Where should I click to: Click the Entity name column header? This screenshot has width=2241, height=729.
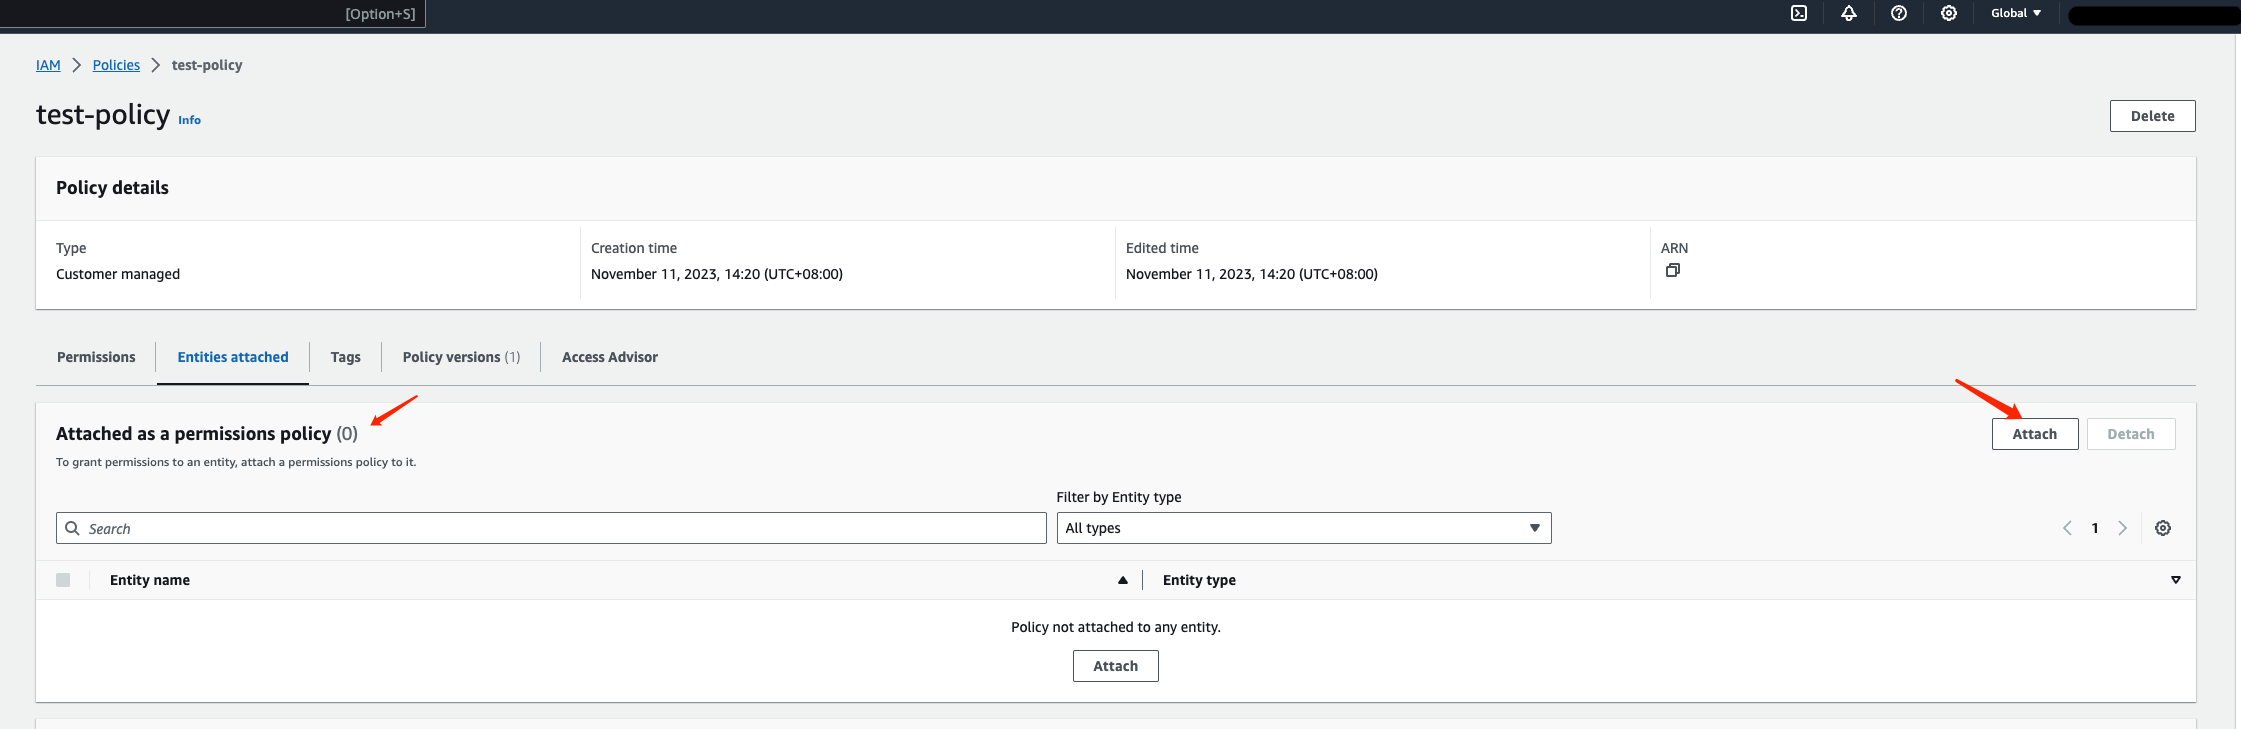[x=150, y=580]
